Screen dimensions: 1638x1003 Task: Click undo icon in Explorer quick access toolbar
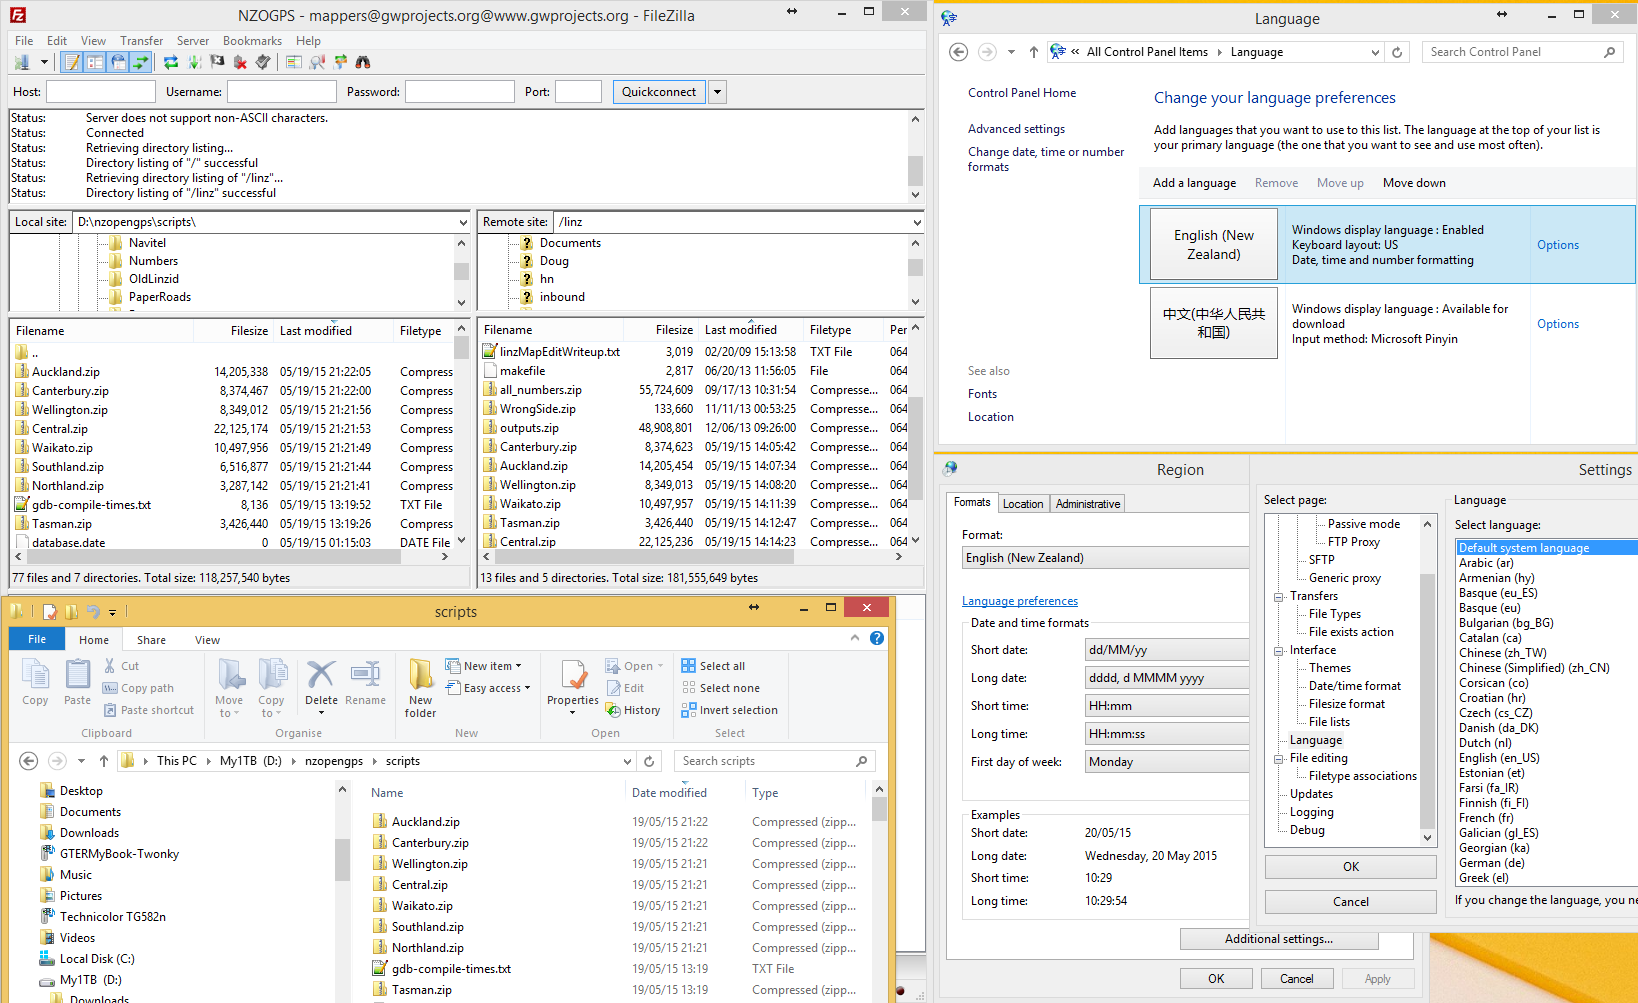[x=93, y=612]
